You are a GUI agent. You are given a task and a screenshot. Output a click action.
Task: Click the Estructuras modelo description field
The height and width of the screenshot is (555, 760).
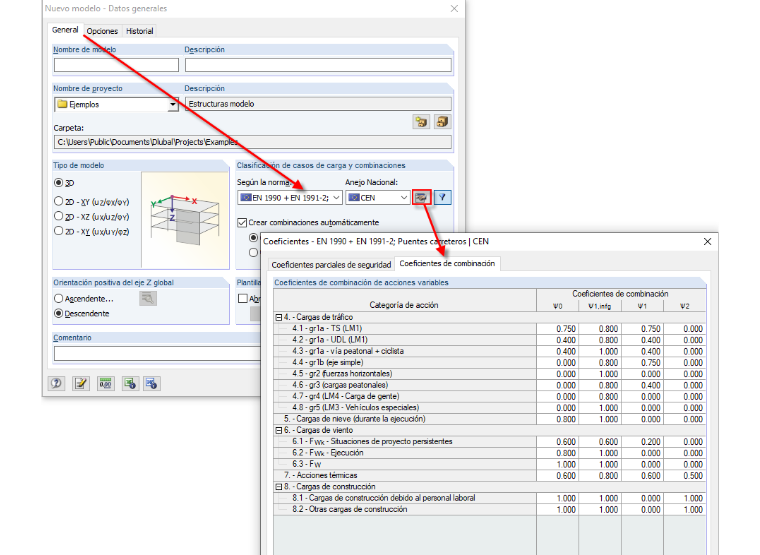click(x=318, y=104)
